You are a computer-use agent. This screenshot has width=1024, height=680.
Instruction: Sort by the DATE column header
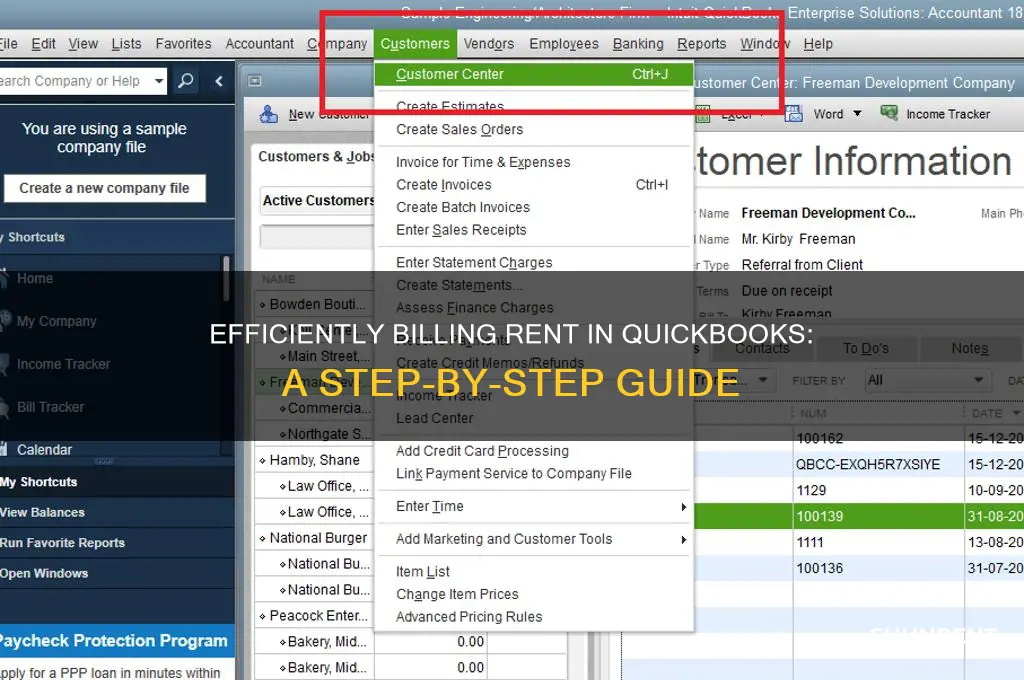(987, 413)
